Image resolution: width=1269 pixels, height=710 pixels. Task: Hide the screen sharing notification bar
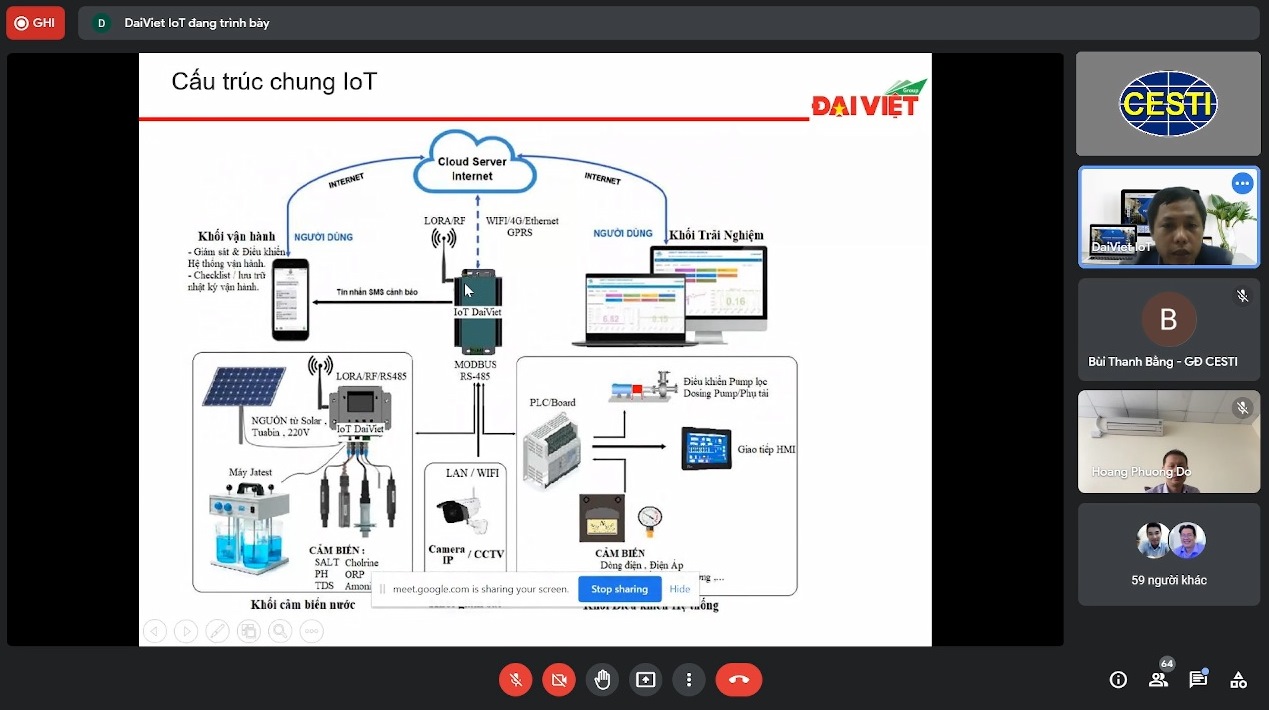(680, 589)
